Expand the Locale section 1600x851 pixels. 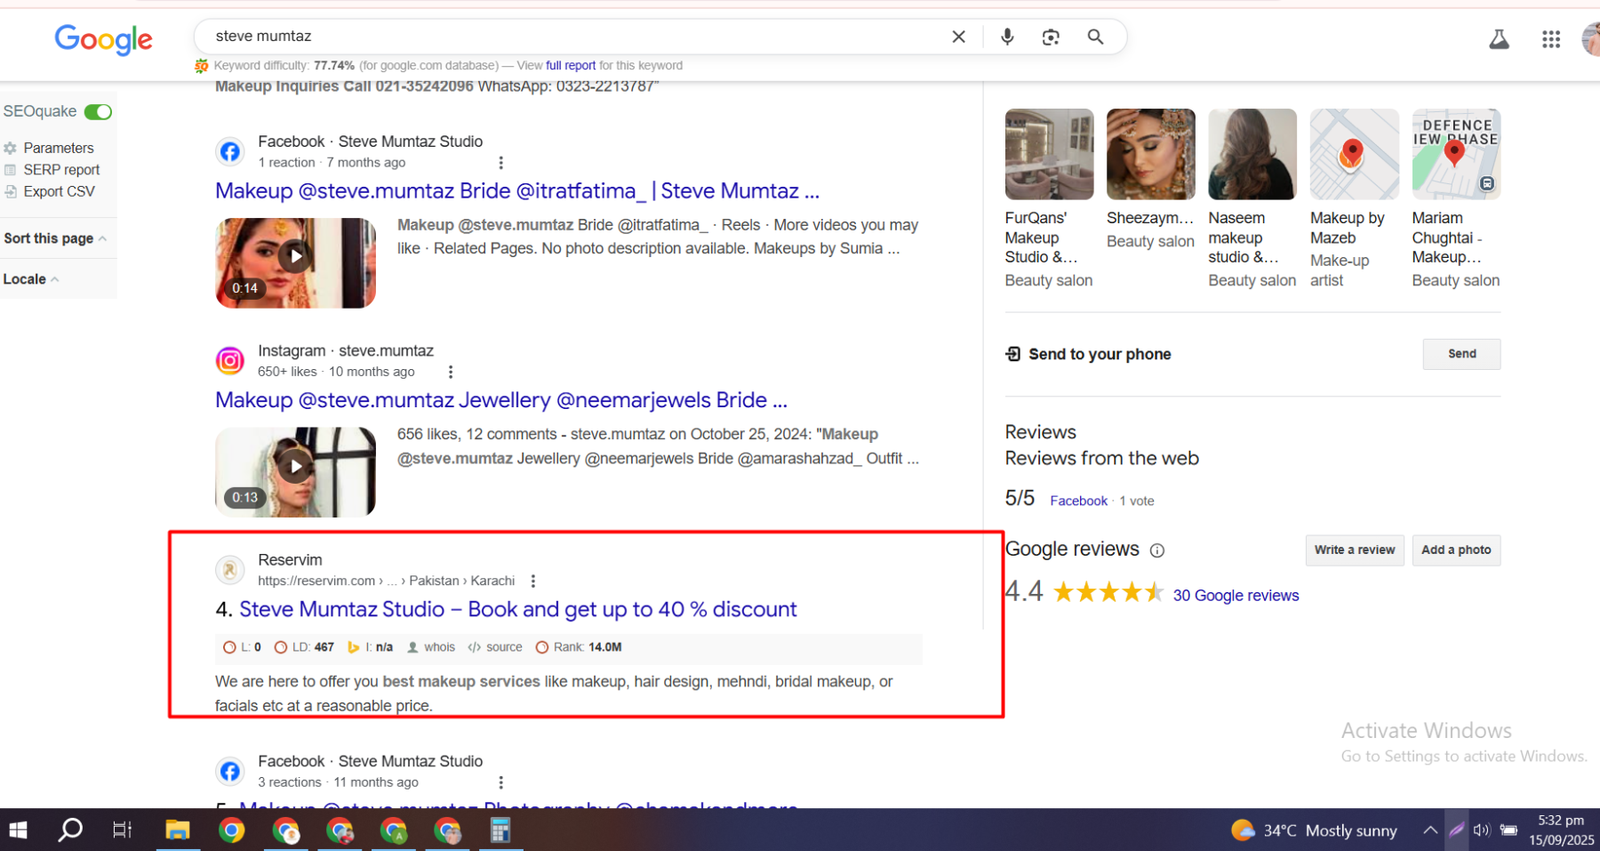[31, 279]
